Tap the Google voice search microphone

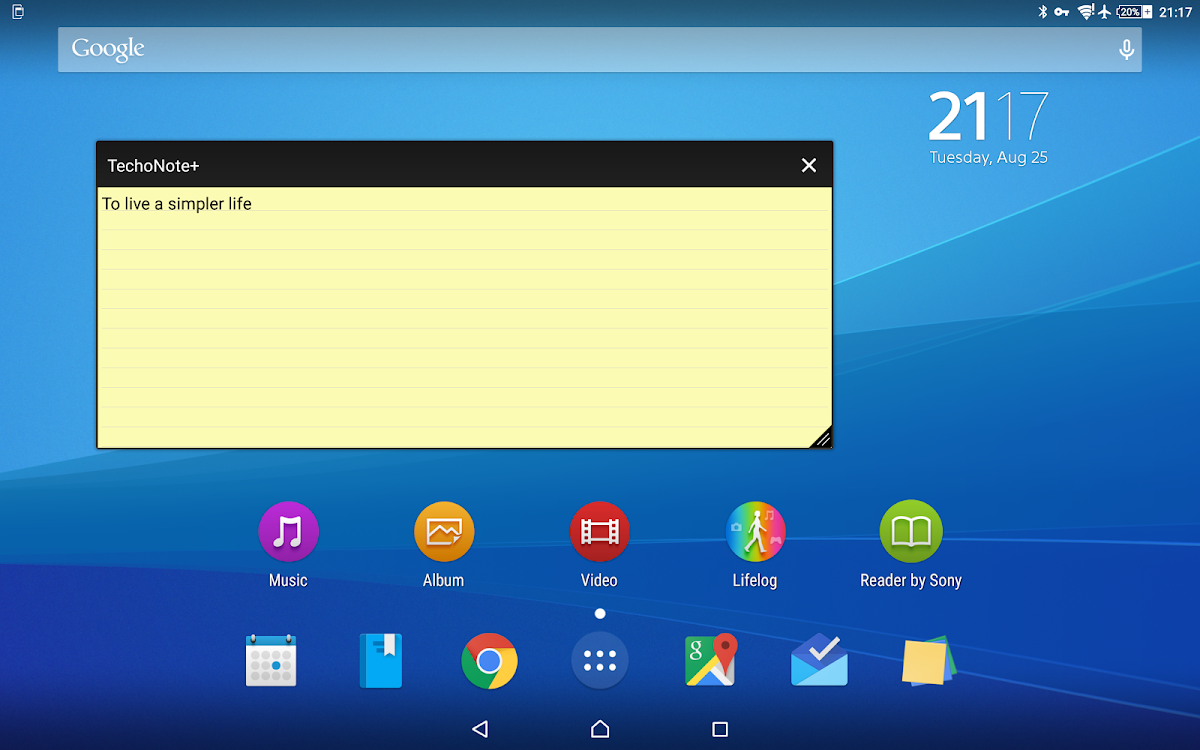click(x=1126, y=50)
